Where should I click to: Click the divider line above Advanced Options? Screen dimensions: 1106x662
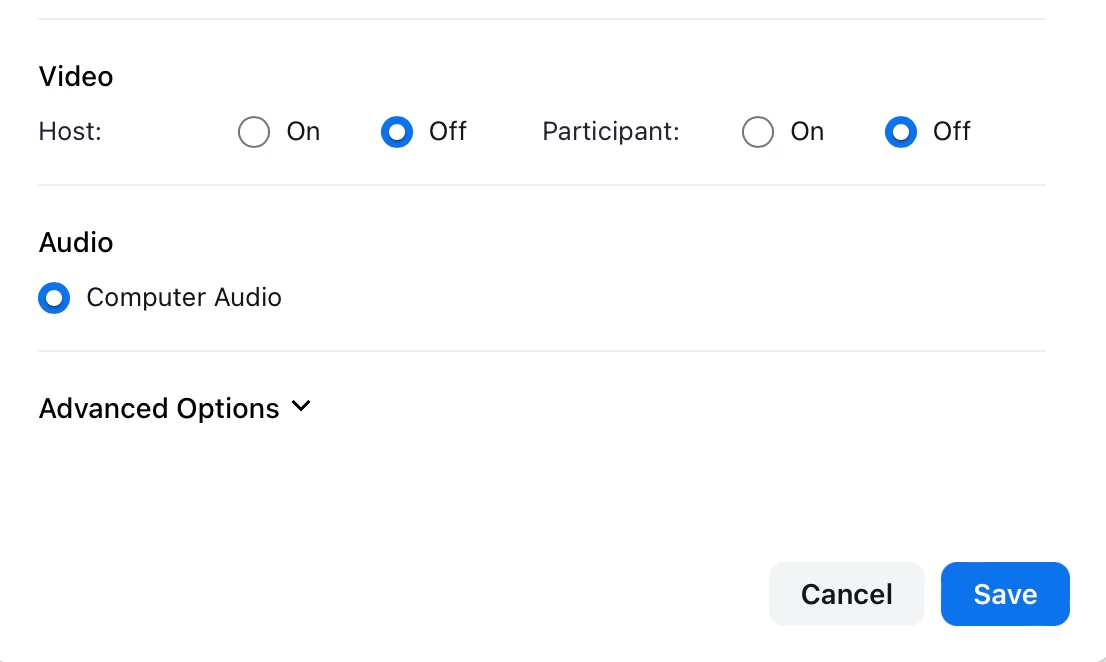(541, 351)
